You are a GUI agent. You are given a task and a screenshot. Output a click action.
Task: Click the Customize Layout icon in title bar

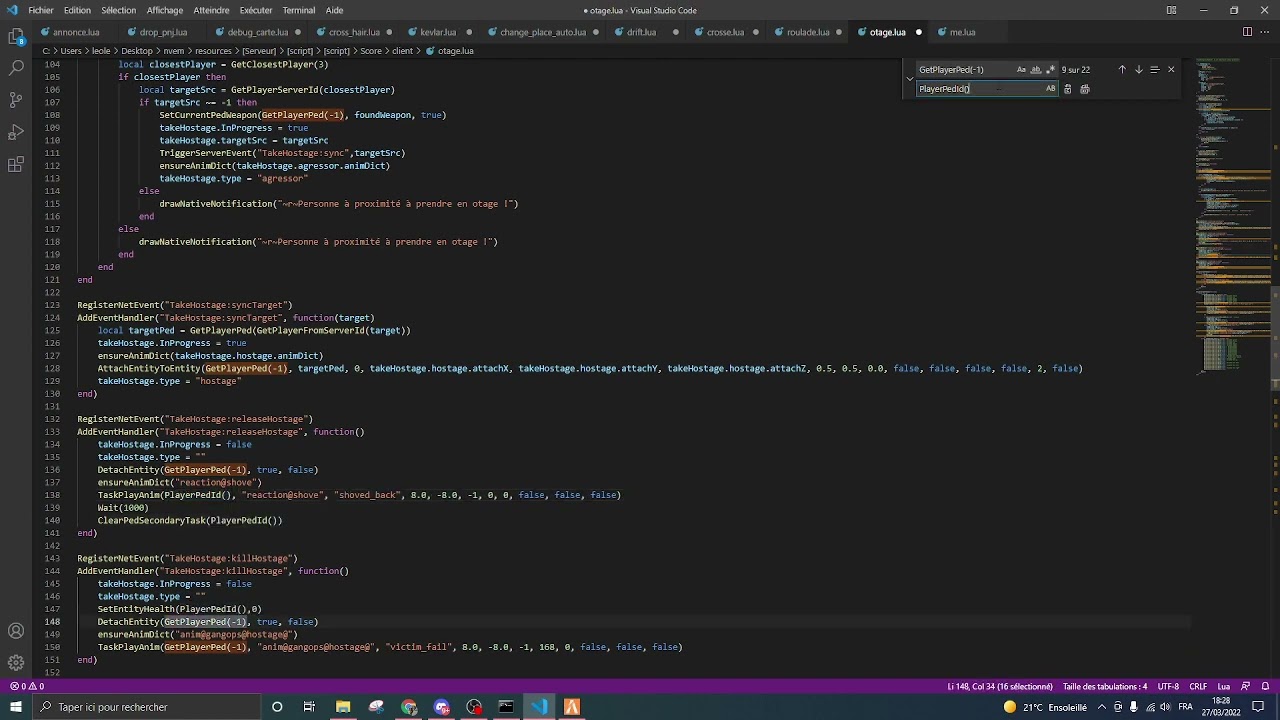point(1171,10)
